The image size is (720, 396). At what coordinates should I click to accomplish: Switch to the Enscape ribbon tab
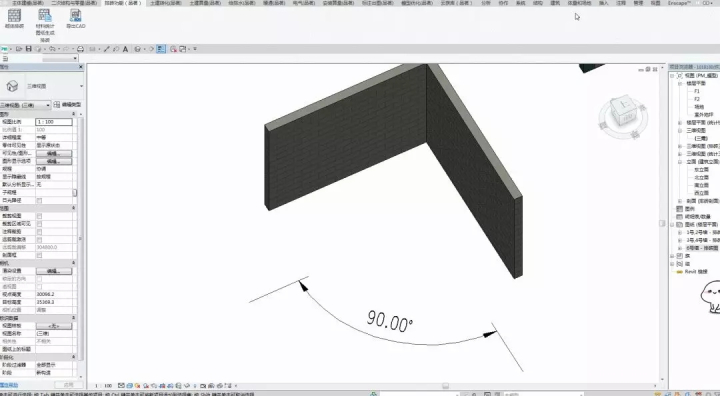(679, 3)
